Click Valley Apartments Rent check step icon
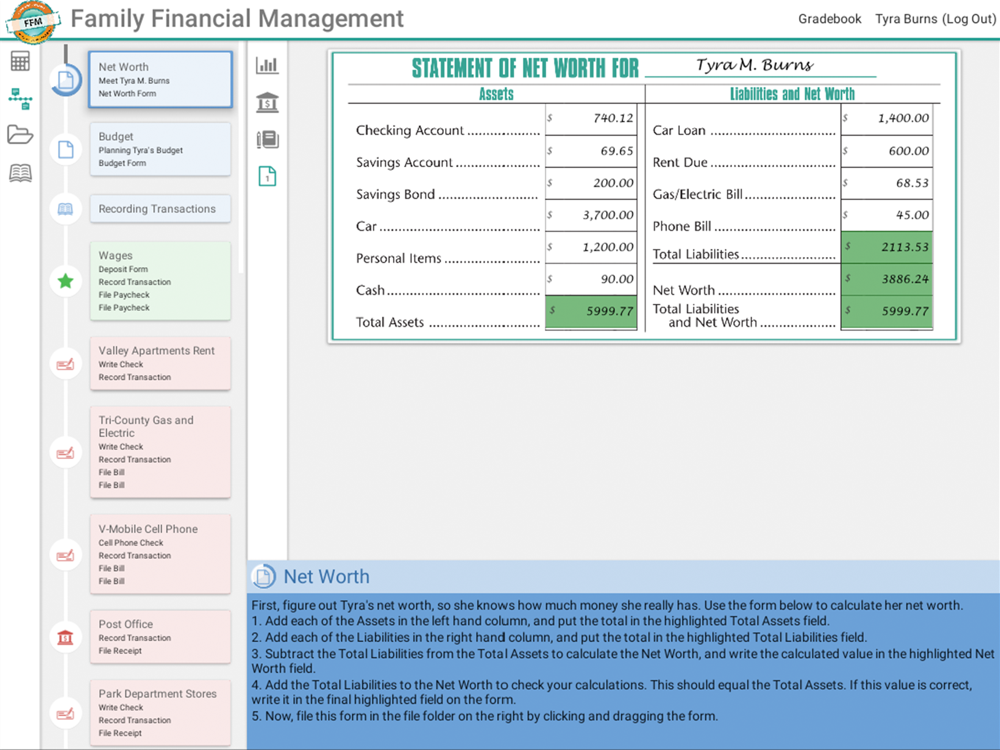 tap(66, 364)
